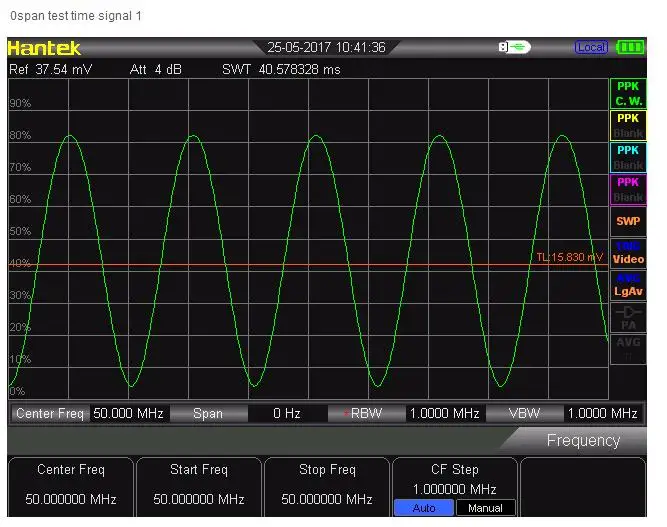
Task: Click the SWP sweep status icon
Action: pyautogui.click(x=628, y=221)
